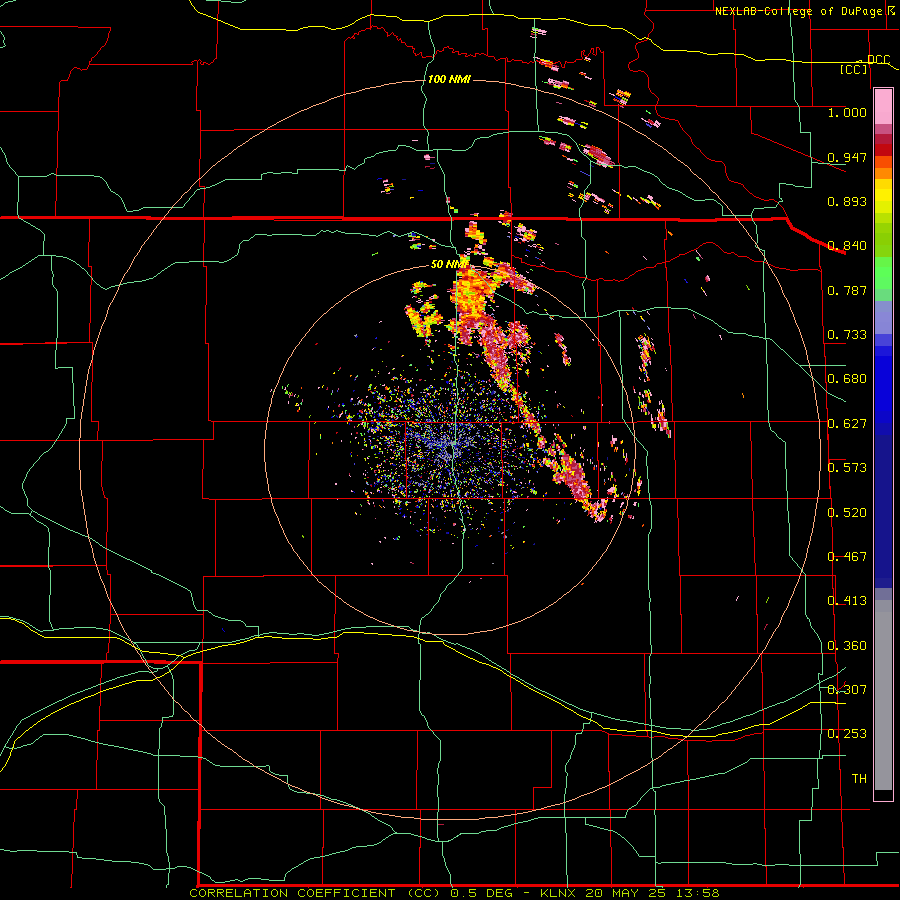Click the 0.787 color scale value
The image size is (900, 900).
[x=847, y=290]
